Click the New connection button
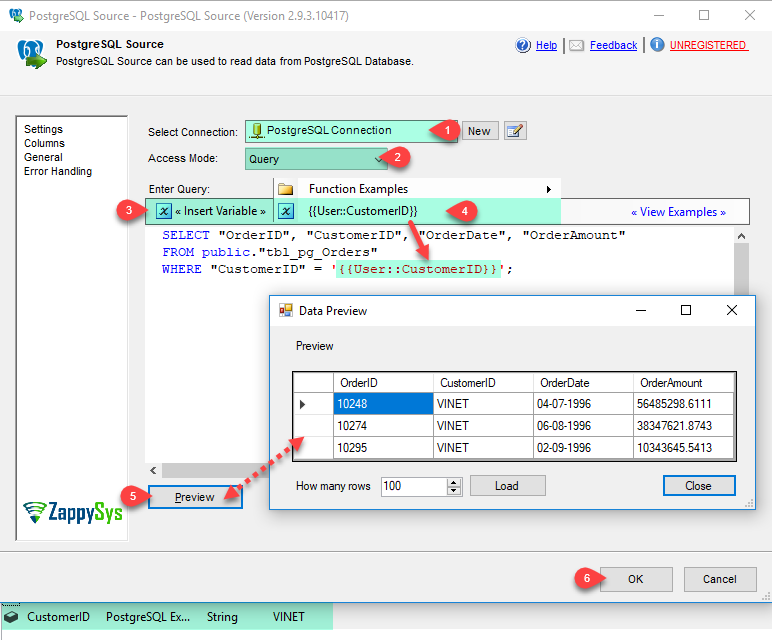Viewport: 772px width, 640px height. point(480,131)
